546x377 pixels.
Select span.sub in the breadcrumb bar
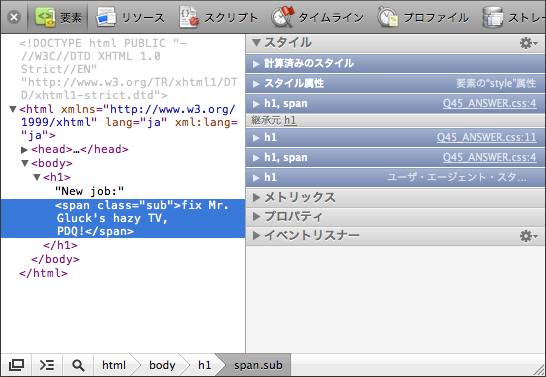258,365
